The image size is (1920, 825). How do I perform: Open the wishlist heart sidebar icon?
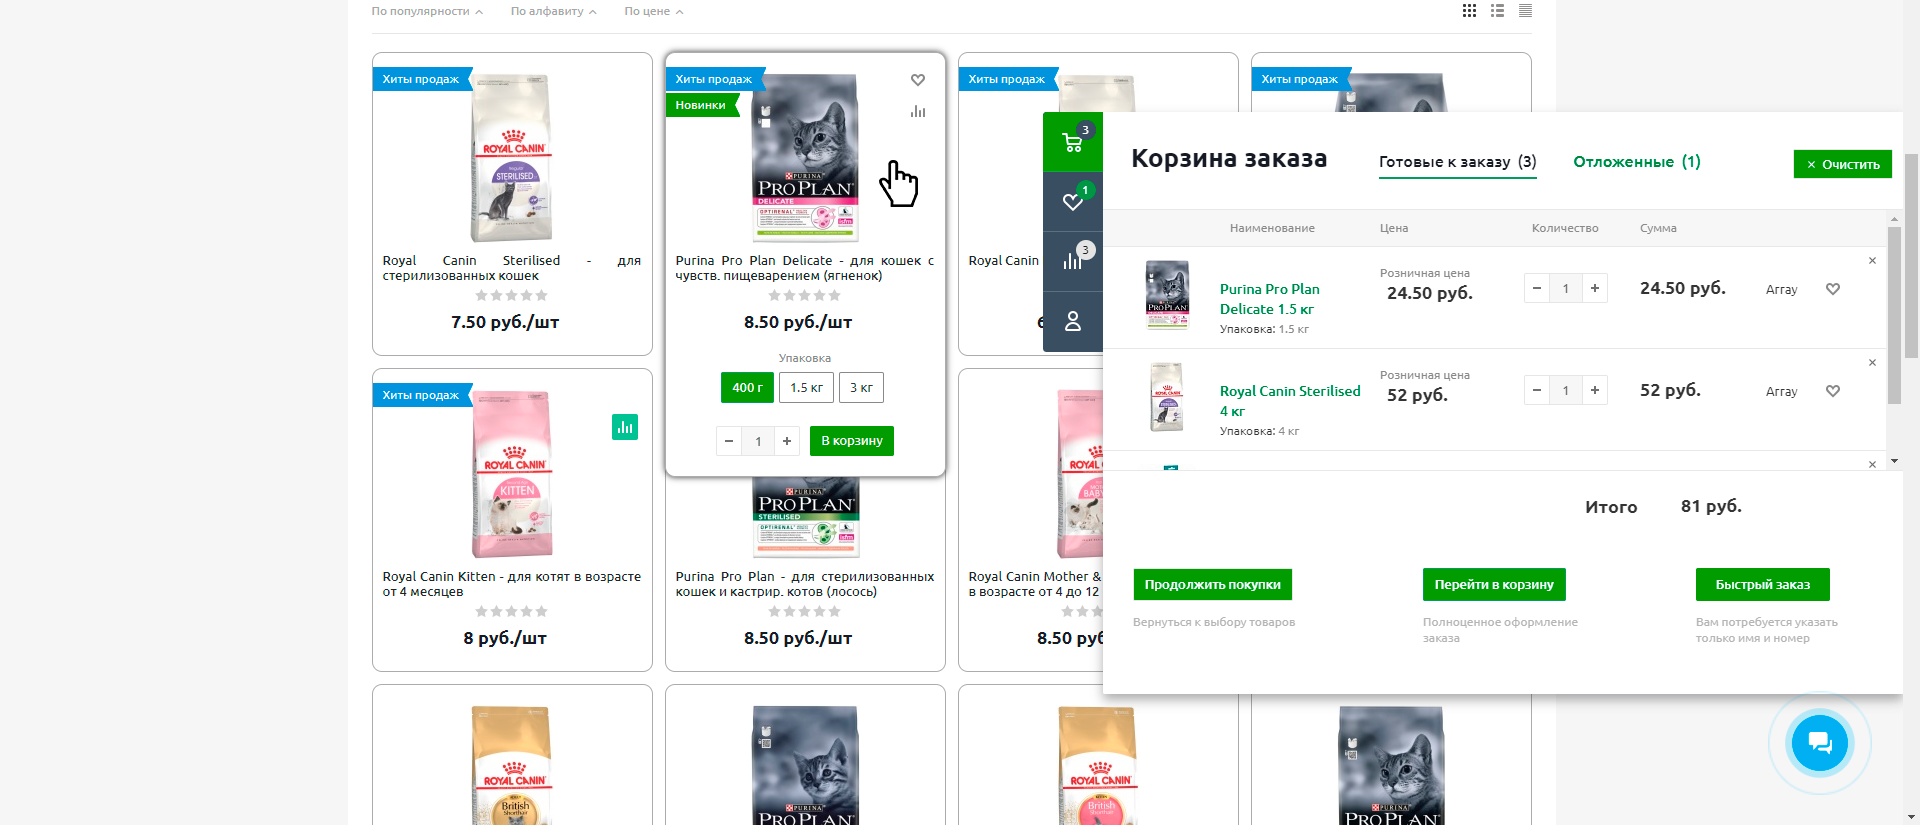pyautogui.click(x=1073, y=202)
